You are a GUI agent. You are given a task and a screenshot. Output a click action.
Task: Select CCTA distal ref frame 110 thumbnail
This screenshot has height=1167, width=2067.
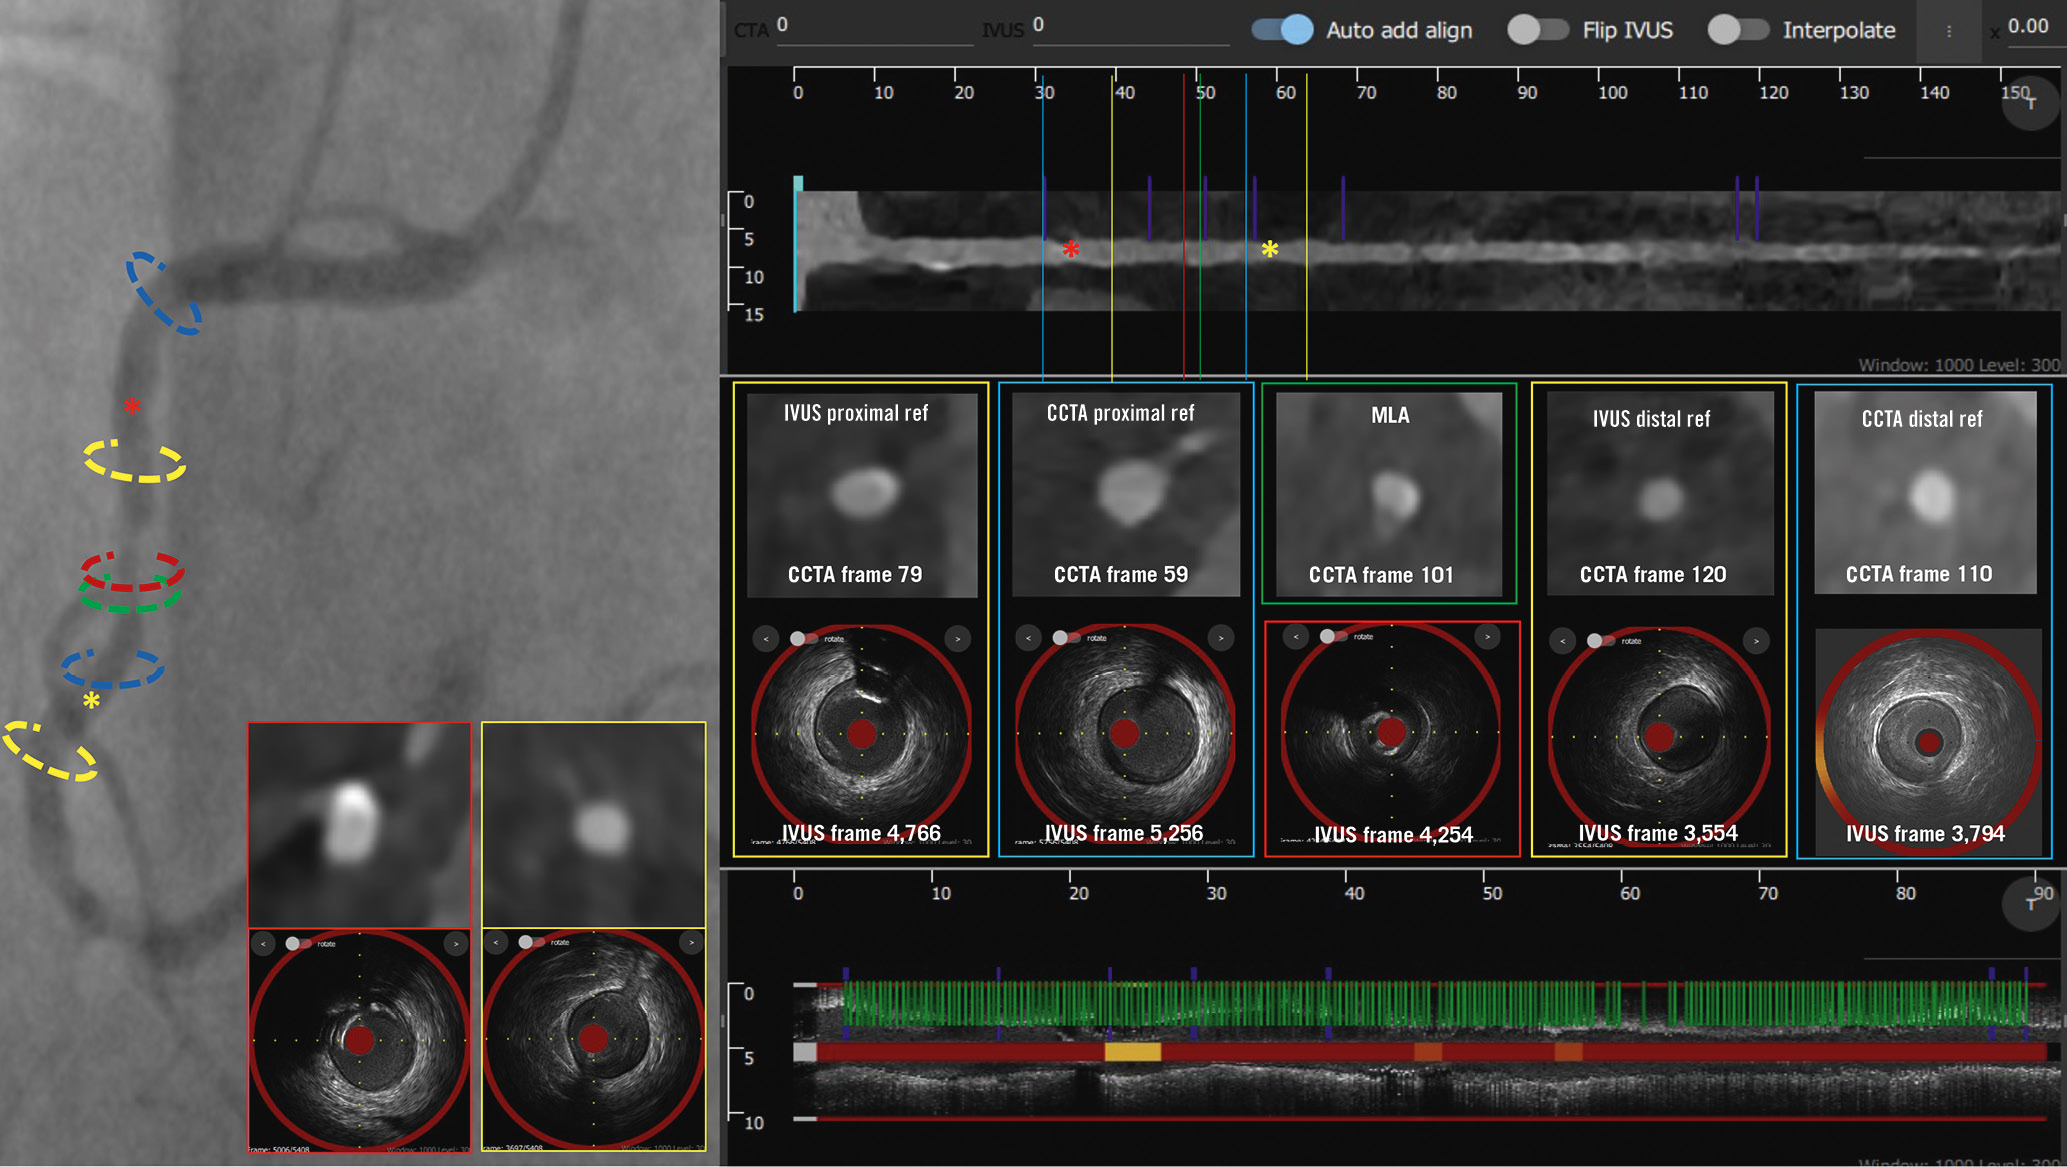tap(1924, 493)
